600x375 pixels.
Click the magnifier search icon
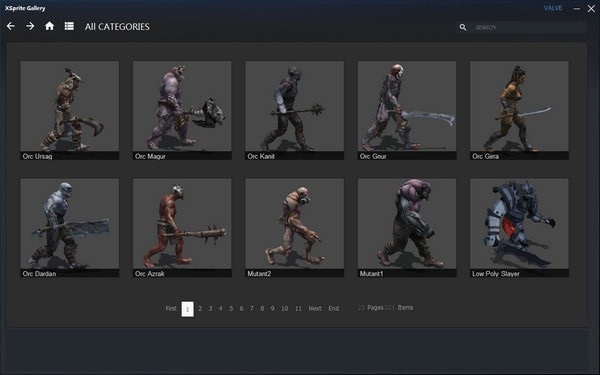pos(463,27)
